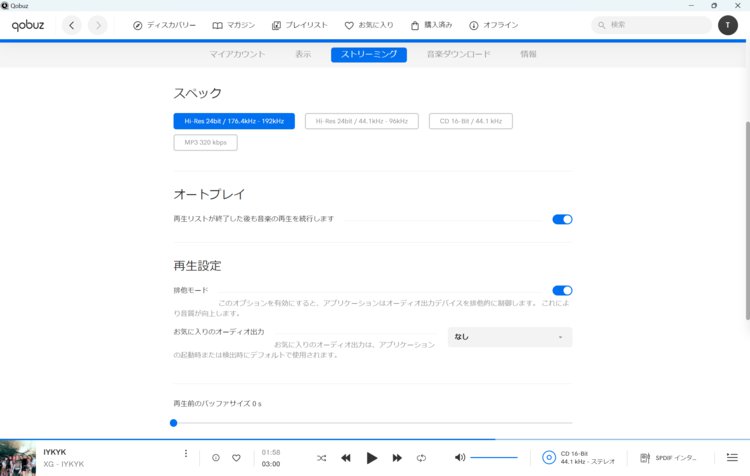Switch to the マイアカウント tab

pyautogui.click(x=237, y=54)
